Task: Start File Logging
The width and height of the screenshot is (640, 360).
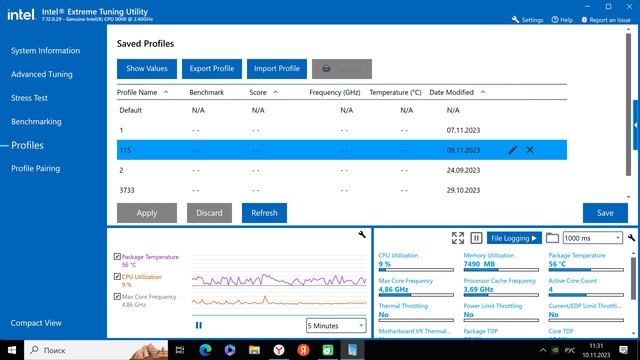Action: coord(514,238)
